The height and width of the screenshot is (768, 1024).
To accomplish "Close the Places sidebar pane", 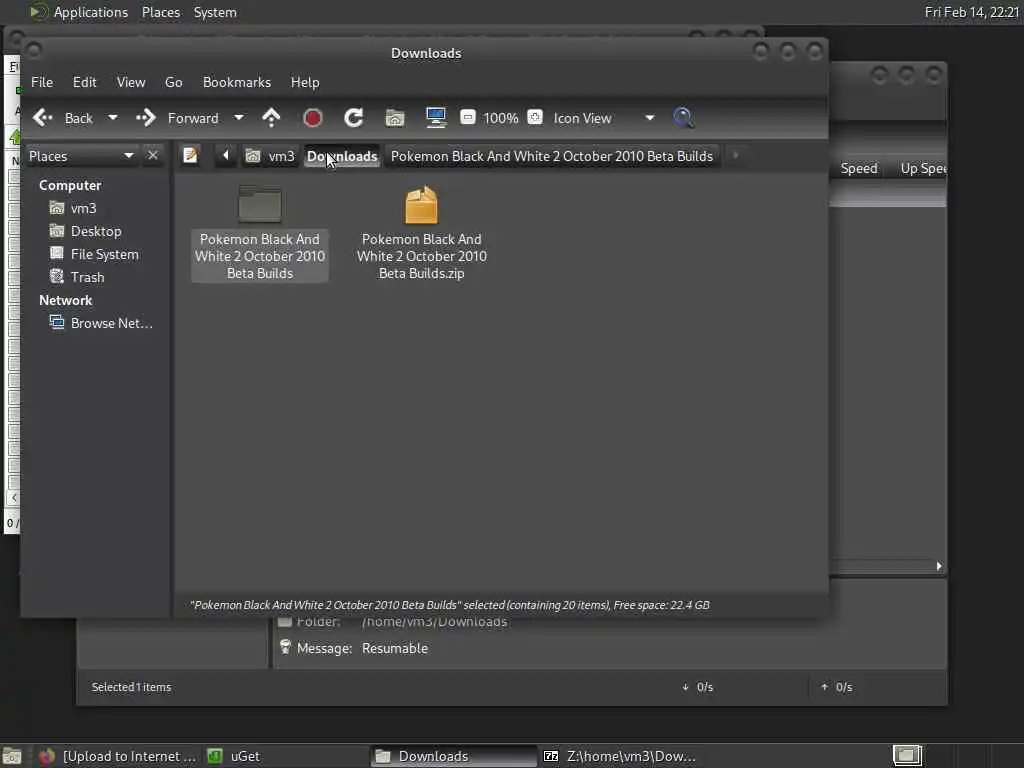I will tap(153, 155).
